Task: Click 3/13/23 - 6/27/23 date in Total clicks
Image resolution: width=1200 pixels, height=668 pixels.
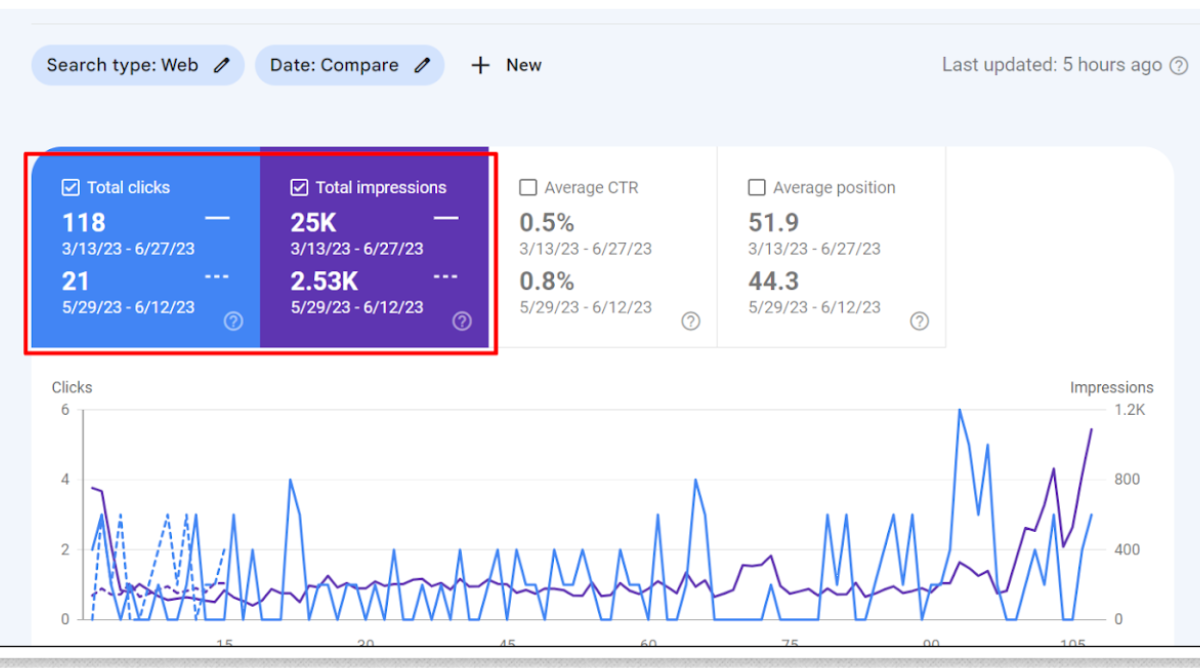Action: [x=128, y=248]
